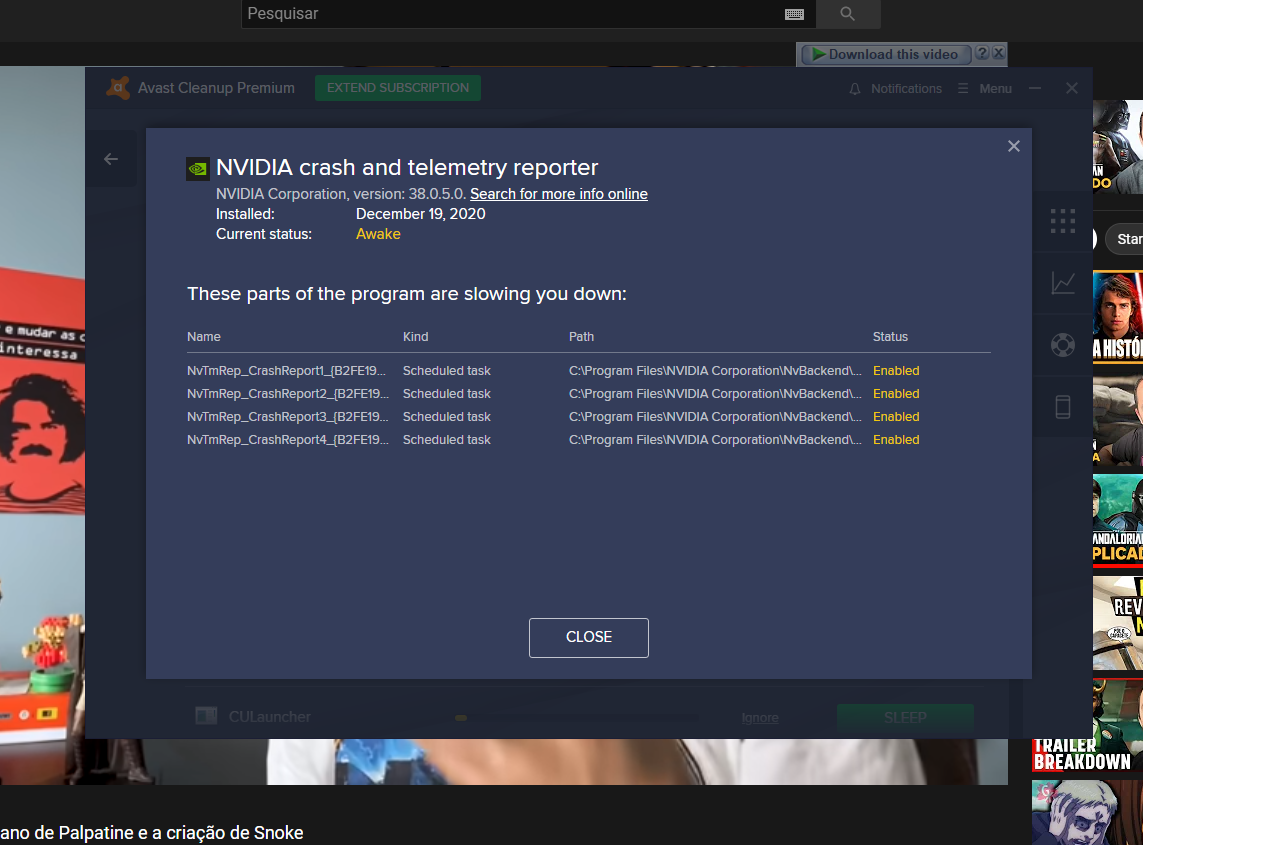Click the search magnifier button

(x=848, y=14)
